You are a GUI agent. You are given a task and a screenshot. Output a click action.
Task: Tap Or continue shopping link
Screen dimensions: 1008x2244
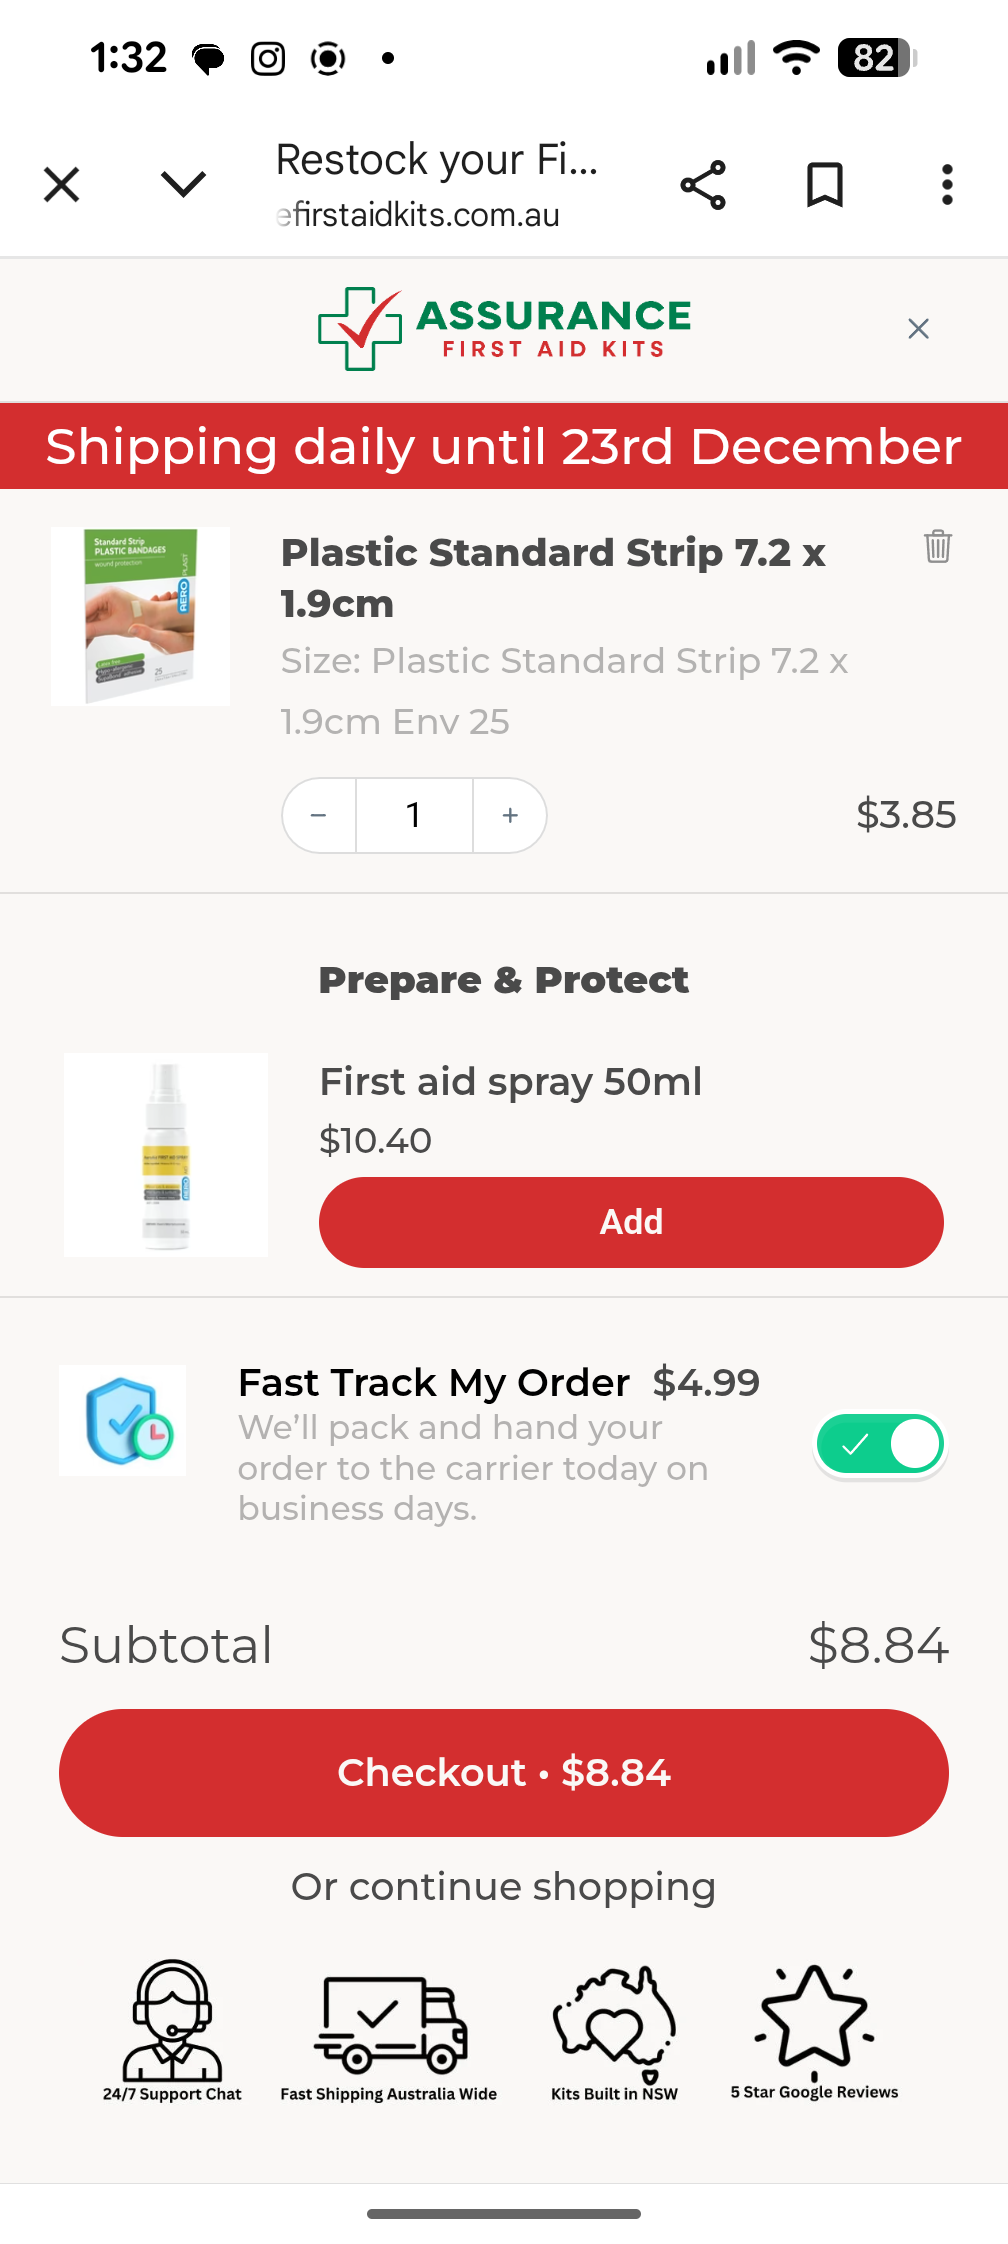[x=504, y=1887]
